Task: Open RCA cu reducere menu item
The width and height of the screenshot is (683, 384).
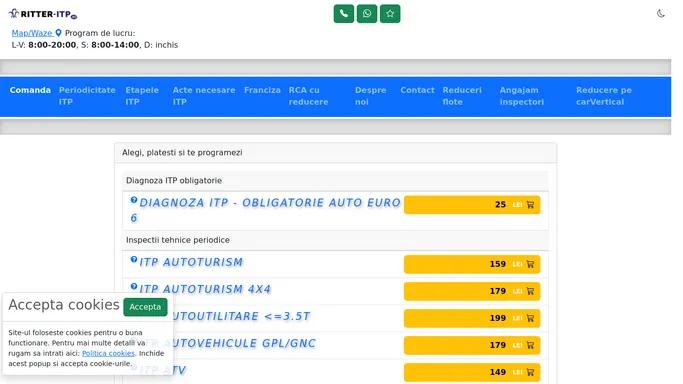Action: [308, 96]
